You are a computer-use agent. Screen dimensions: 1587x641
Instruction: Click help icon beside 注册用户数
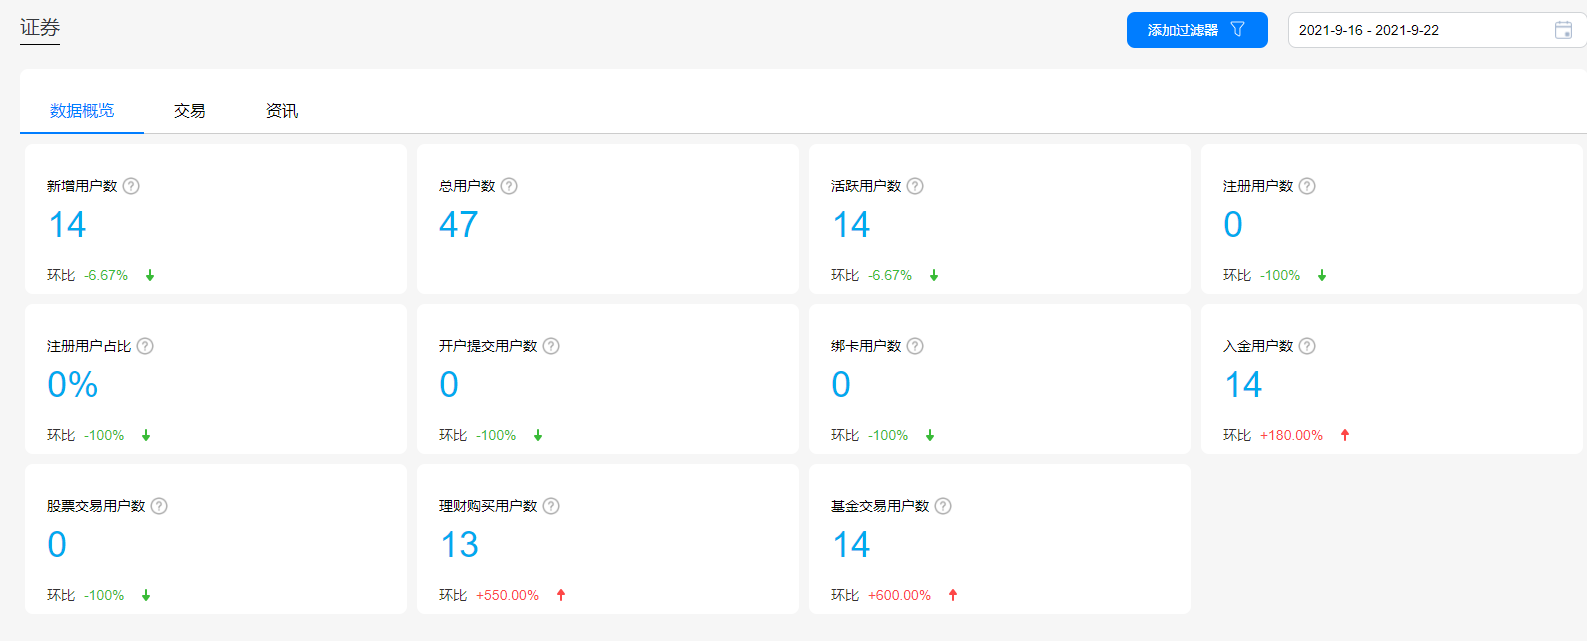[1307, 186]
